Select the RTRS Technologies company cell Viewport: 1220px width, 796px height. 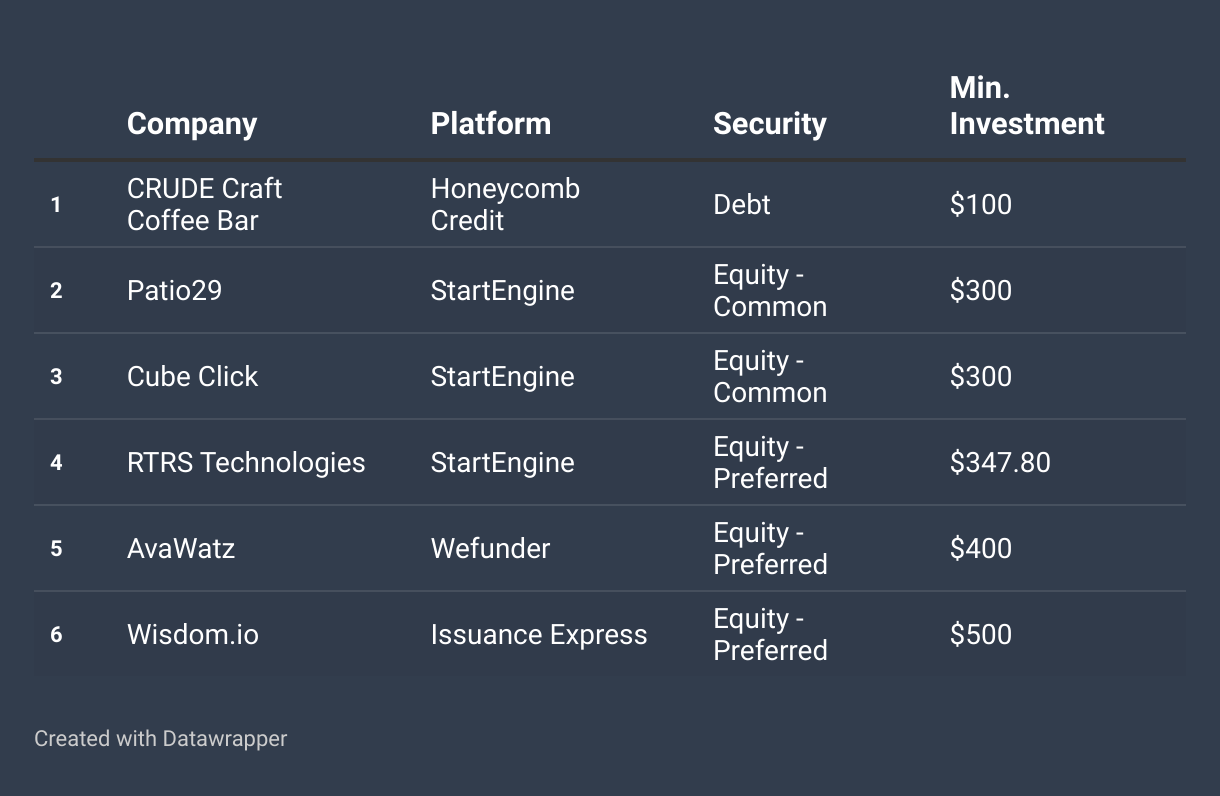coord(246,463)
